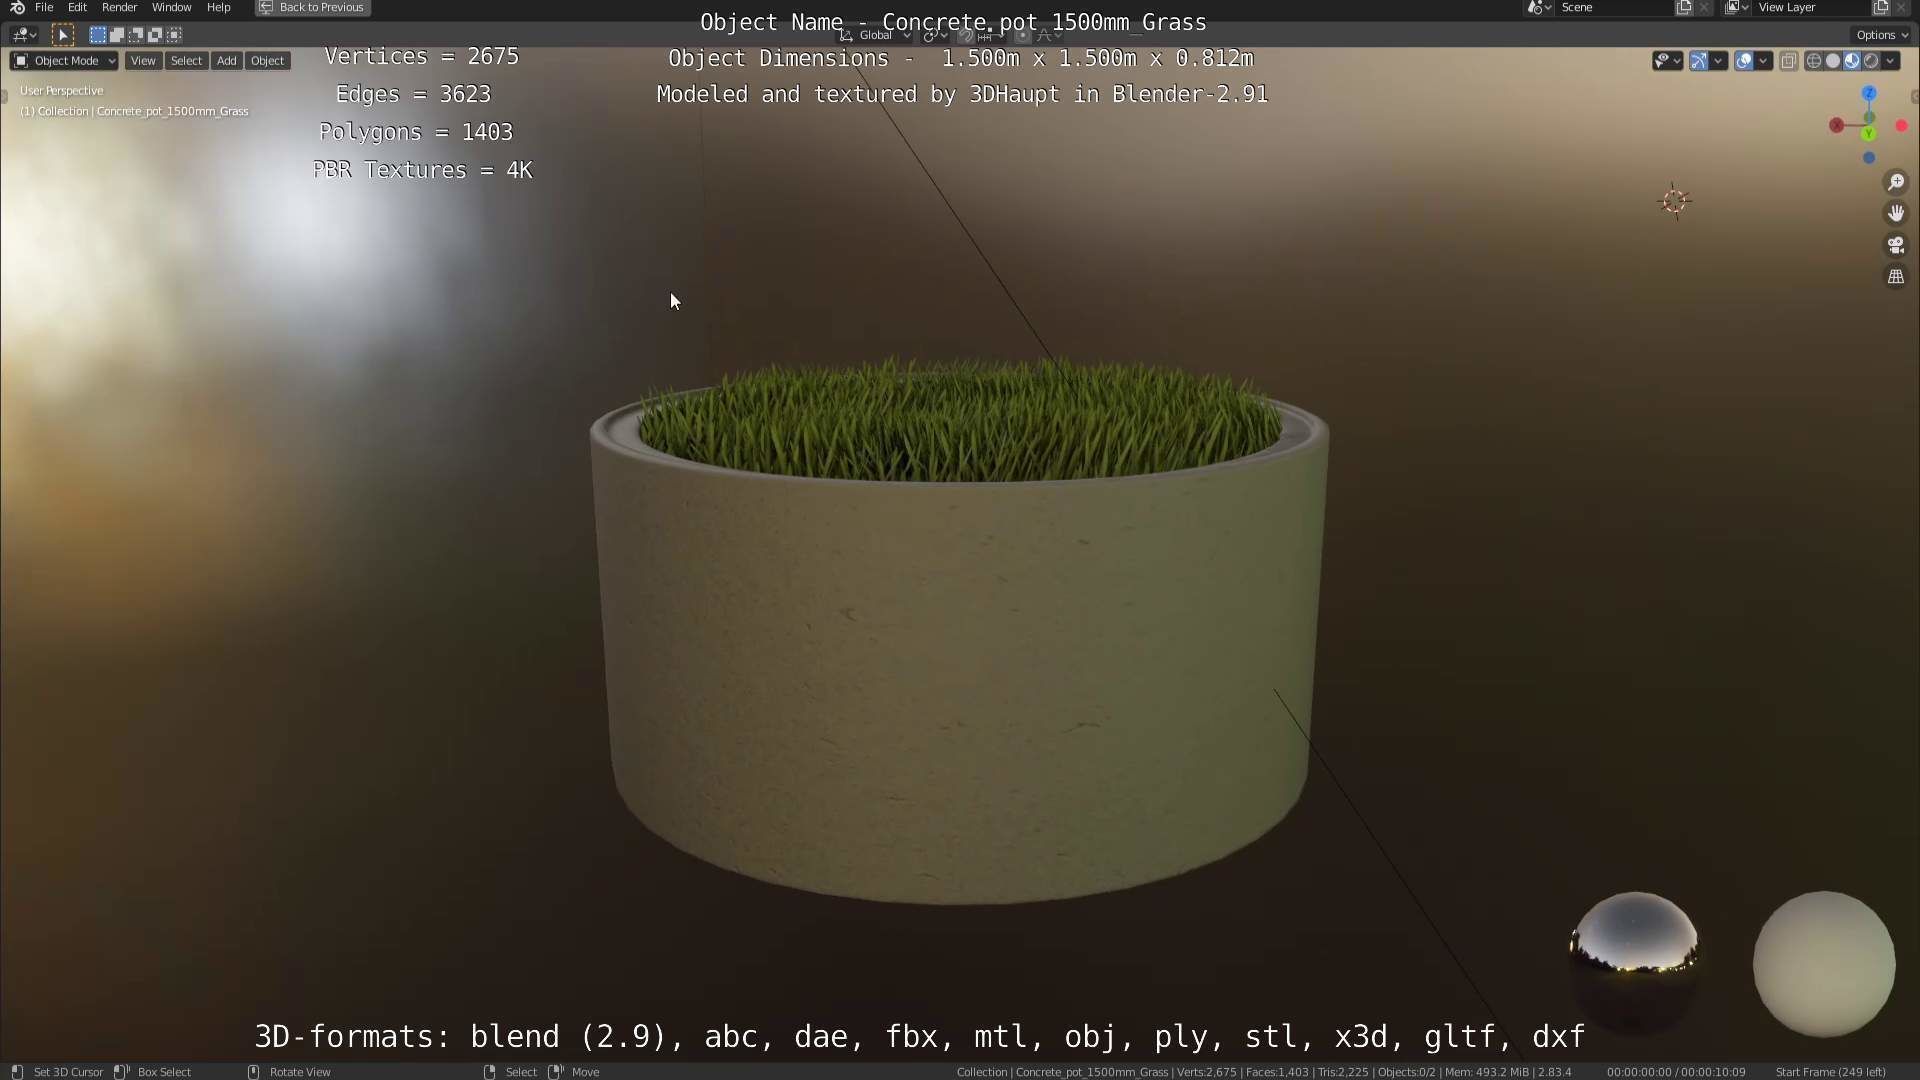This screenshot has height=1080, width=1920.
Task: Open the File menu
Action: click(x=44, y=7)
